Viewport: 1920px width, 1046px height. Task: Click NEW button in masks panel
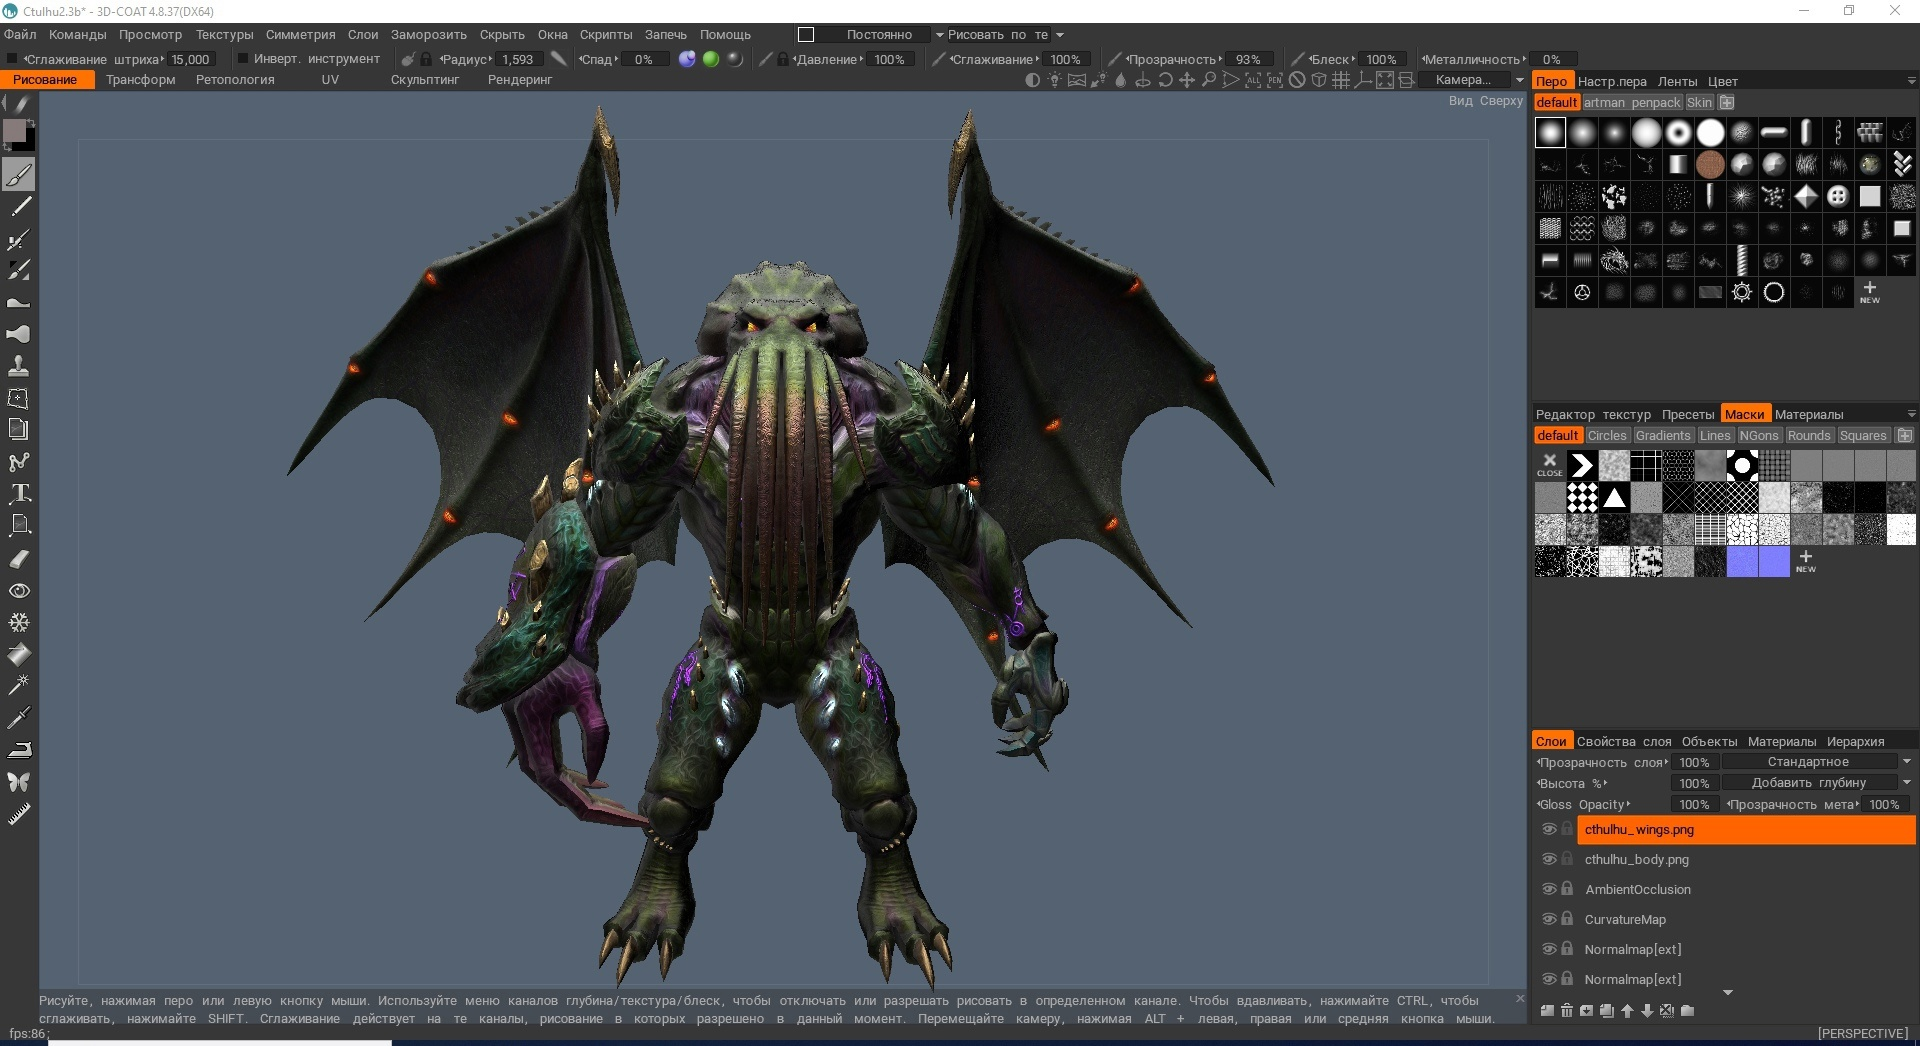(1805, 561)
